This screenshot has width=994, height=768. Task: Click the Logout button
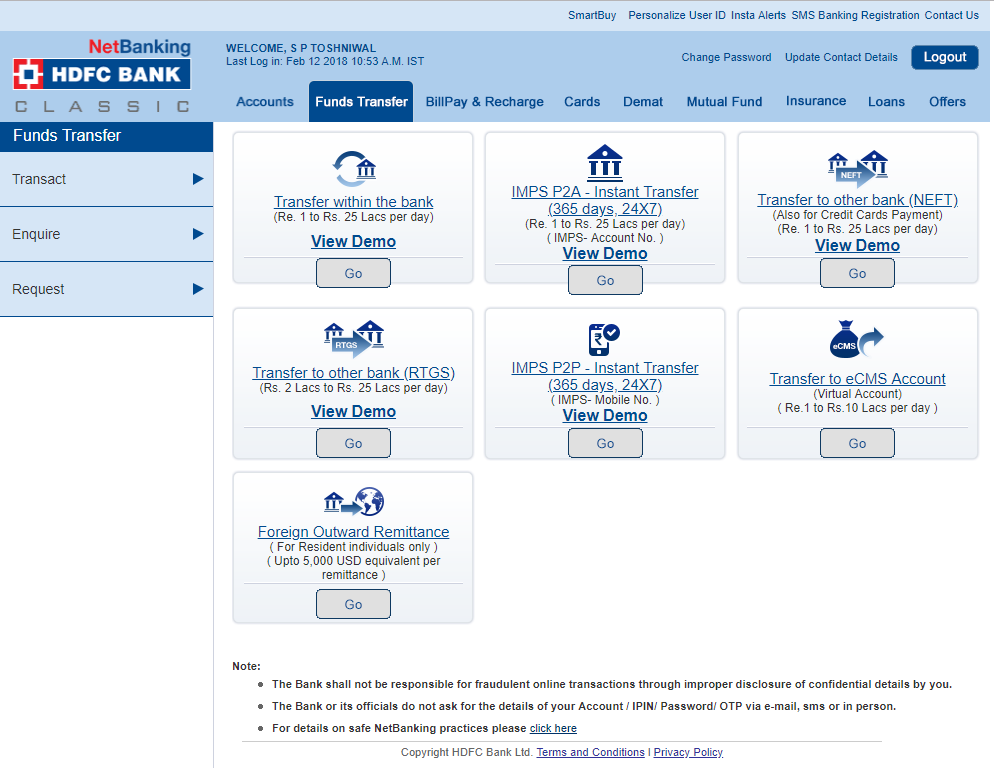[945, 57]
